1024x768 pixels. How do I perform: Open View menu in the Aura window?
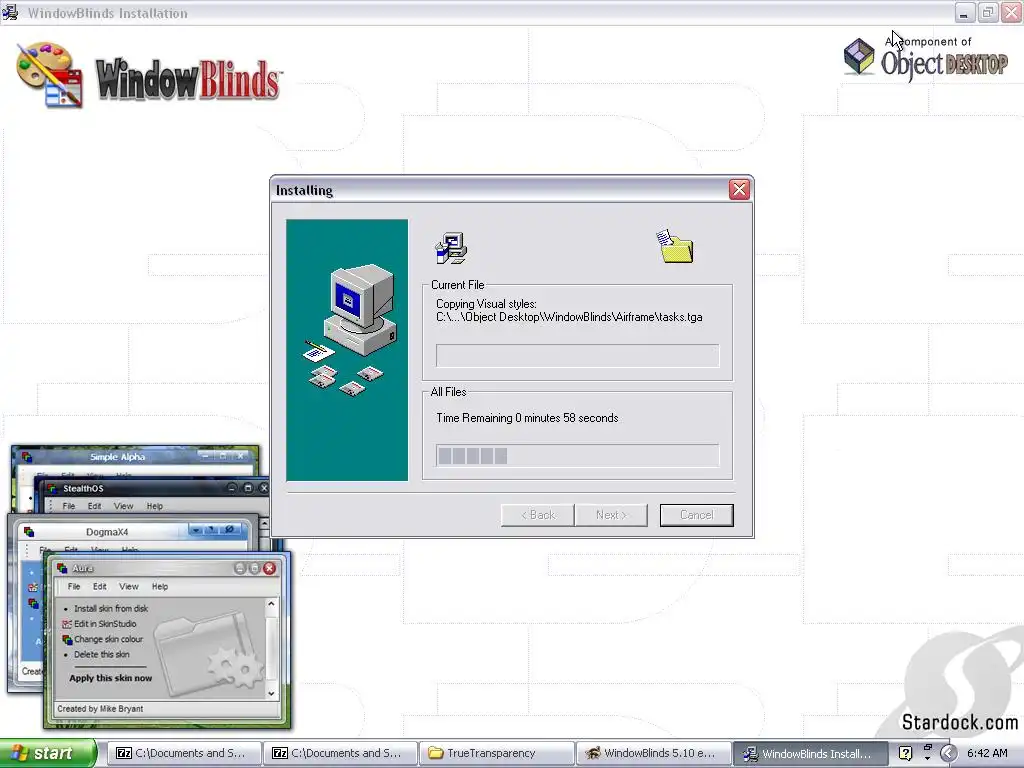click(x=129, y=586)
